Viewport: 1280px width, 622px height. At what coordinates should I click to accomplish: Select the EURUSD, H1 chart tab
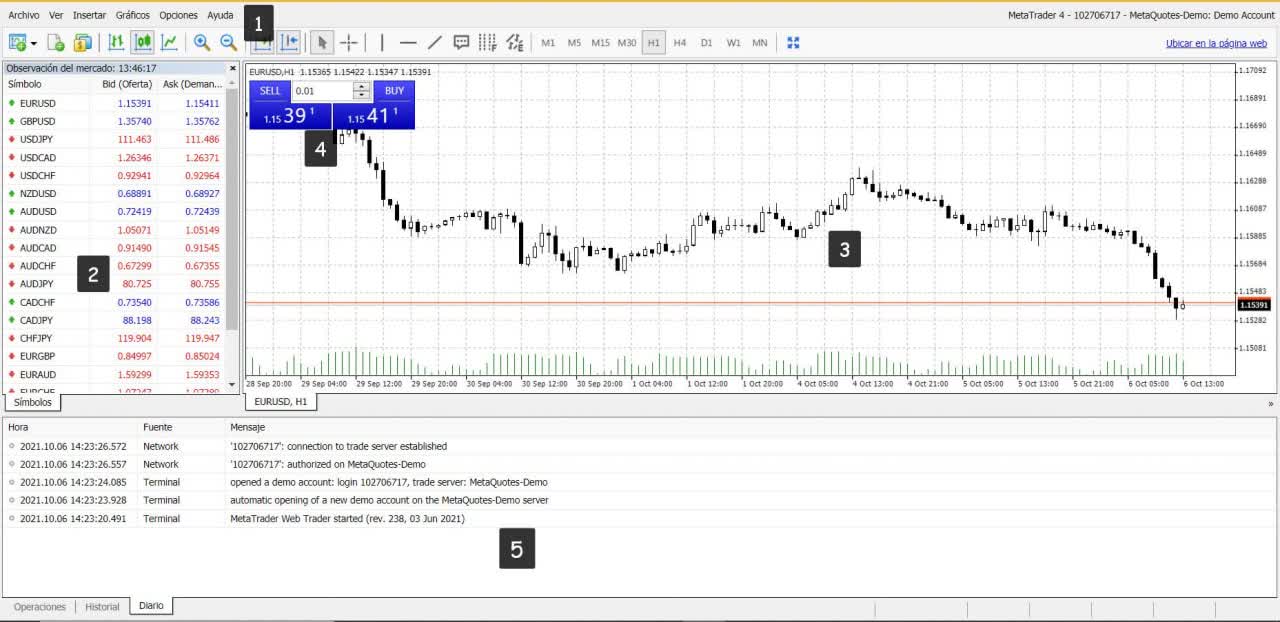point(281,401)
